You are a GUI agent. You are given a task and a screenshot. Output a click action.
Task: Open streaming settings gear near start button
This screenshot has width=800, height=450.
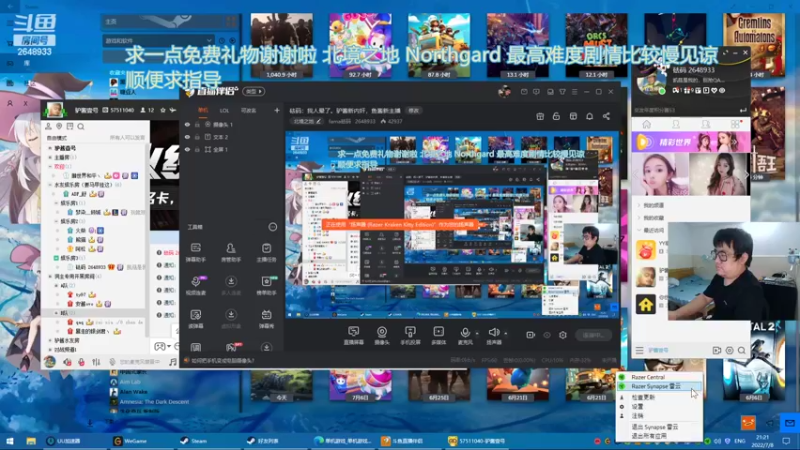click(x=563, y=335)
